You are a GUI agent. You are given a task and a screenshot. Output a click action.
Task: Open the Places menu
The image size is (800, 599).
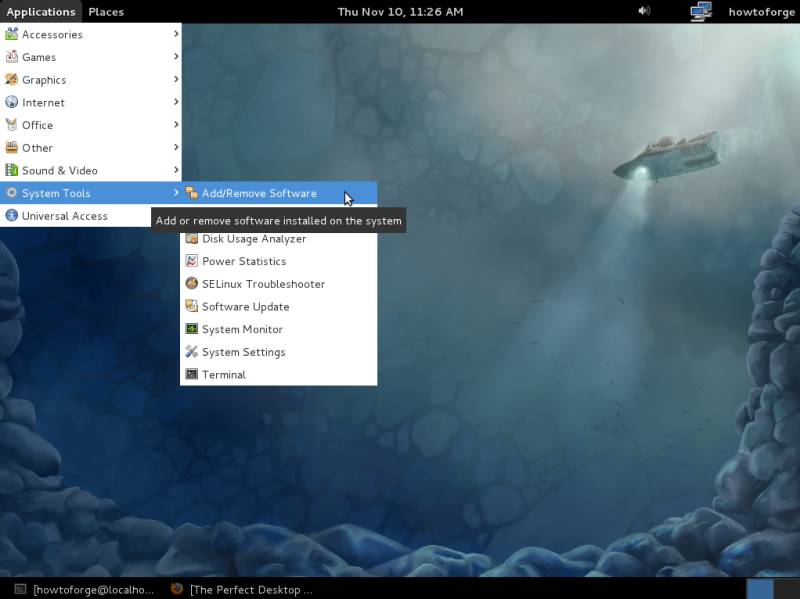(x=106, y=12)
